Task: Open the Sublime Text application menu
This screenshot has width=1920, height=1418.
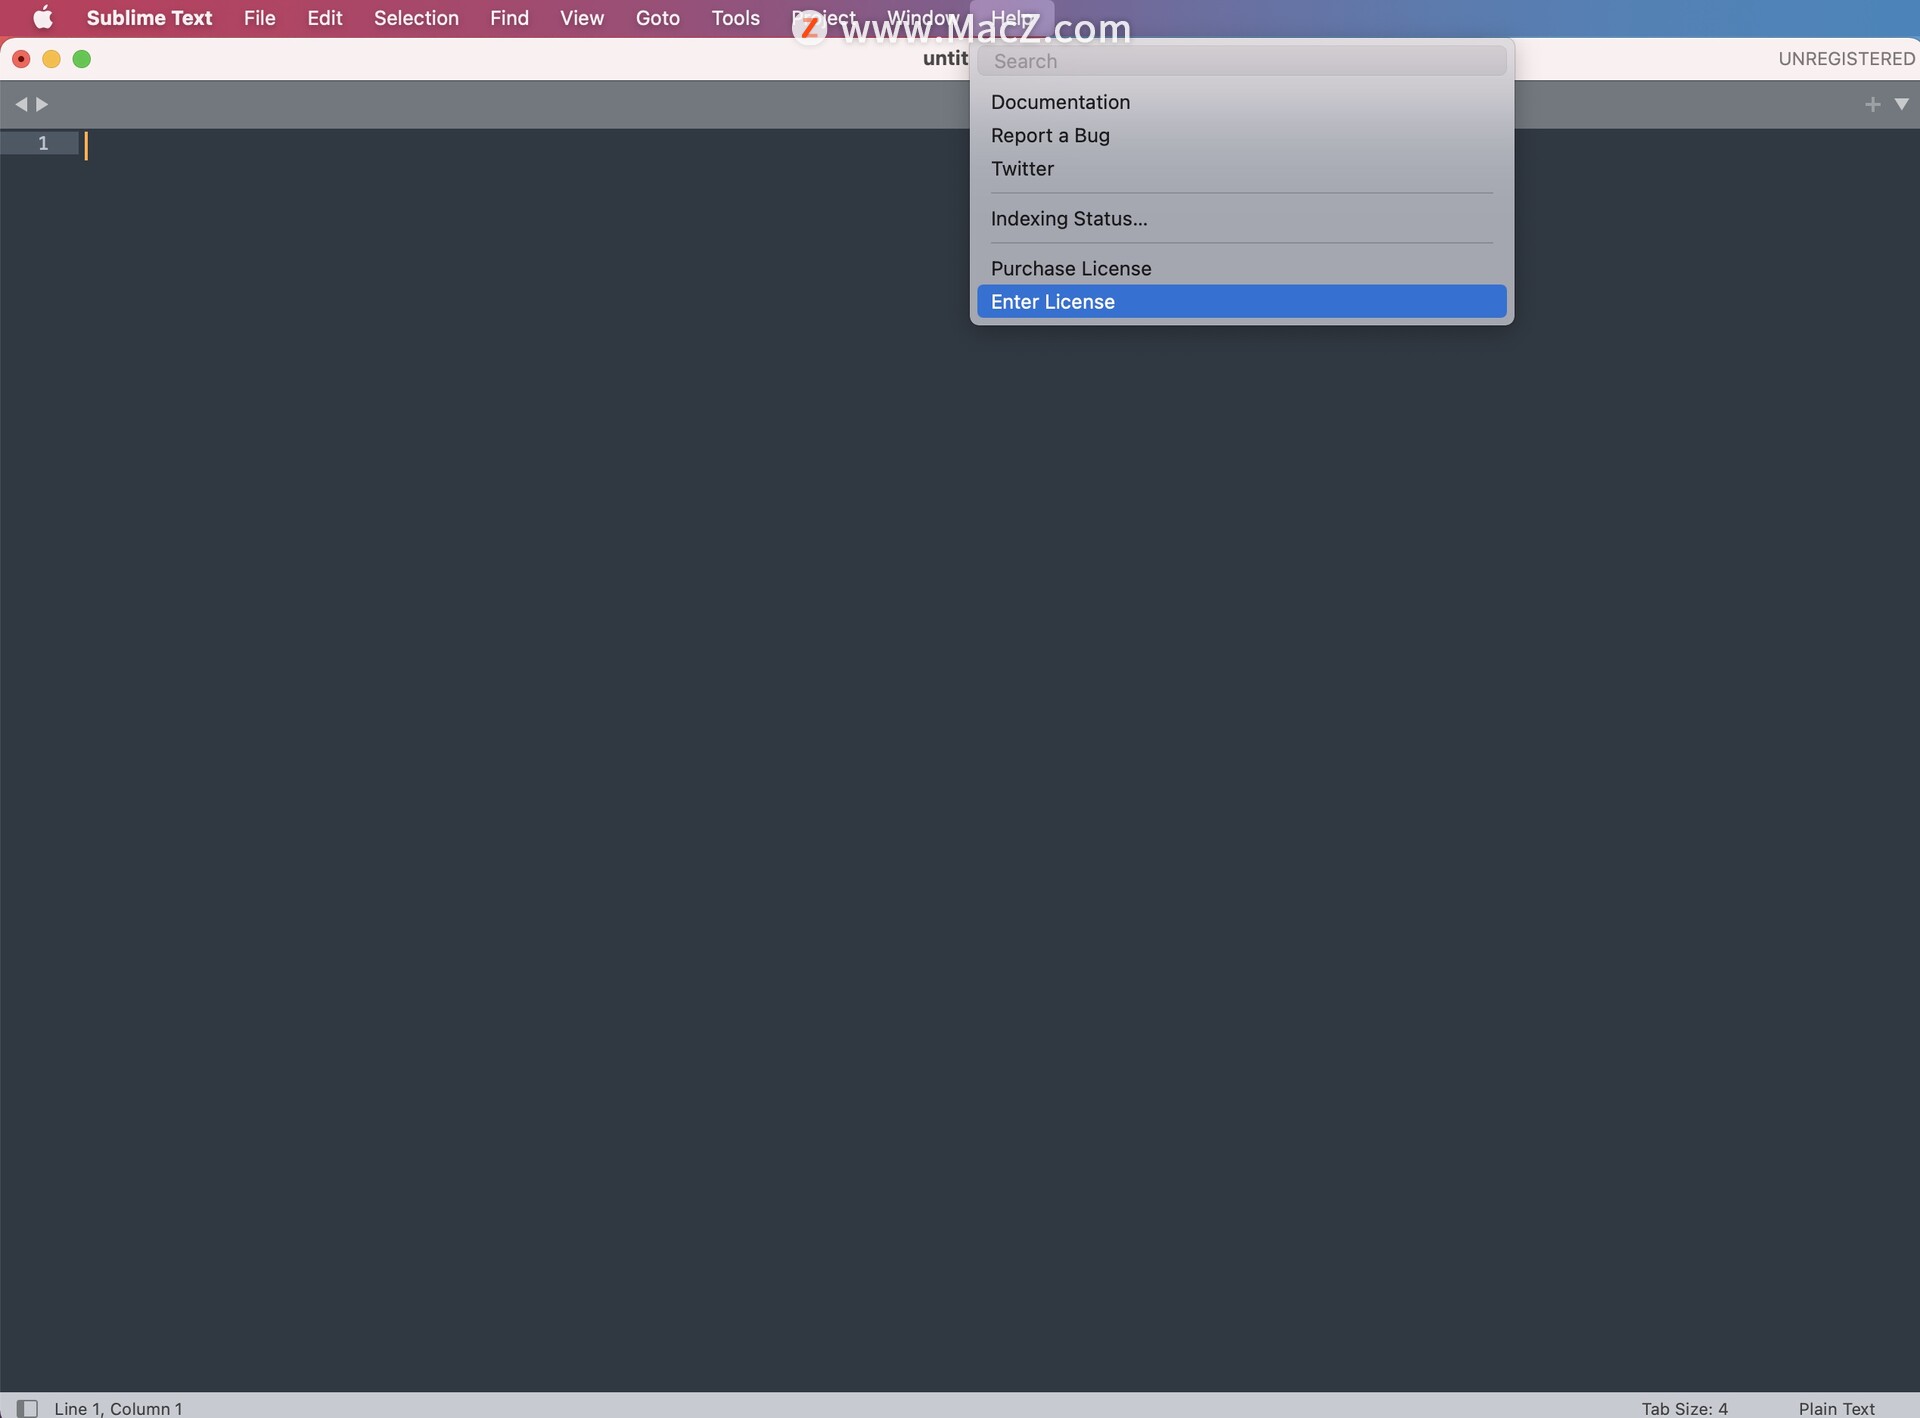Action: [x=149, y=18]
